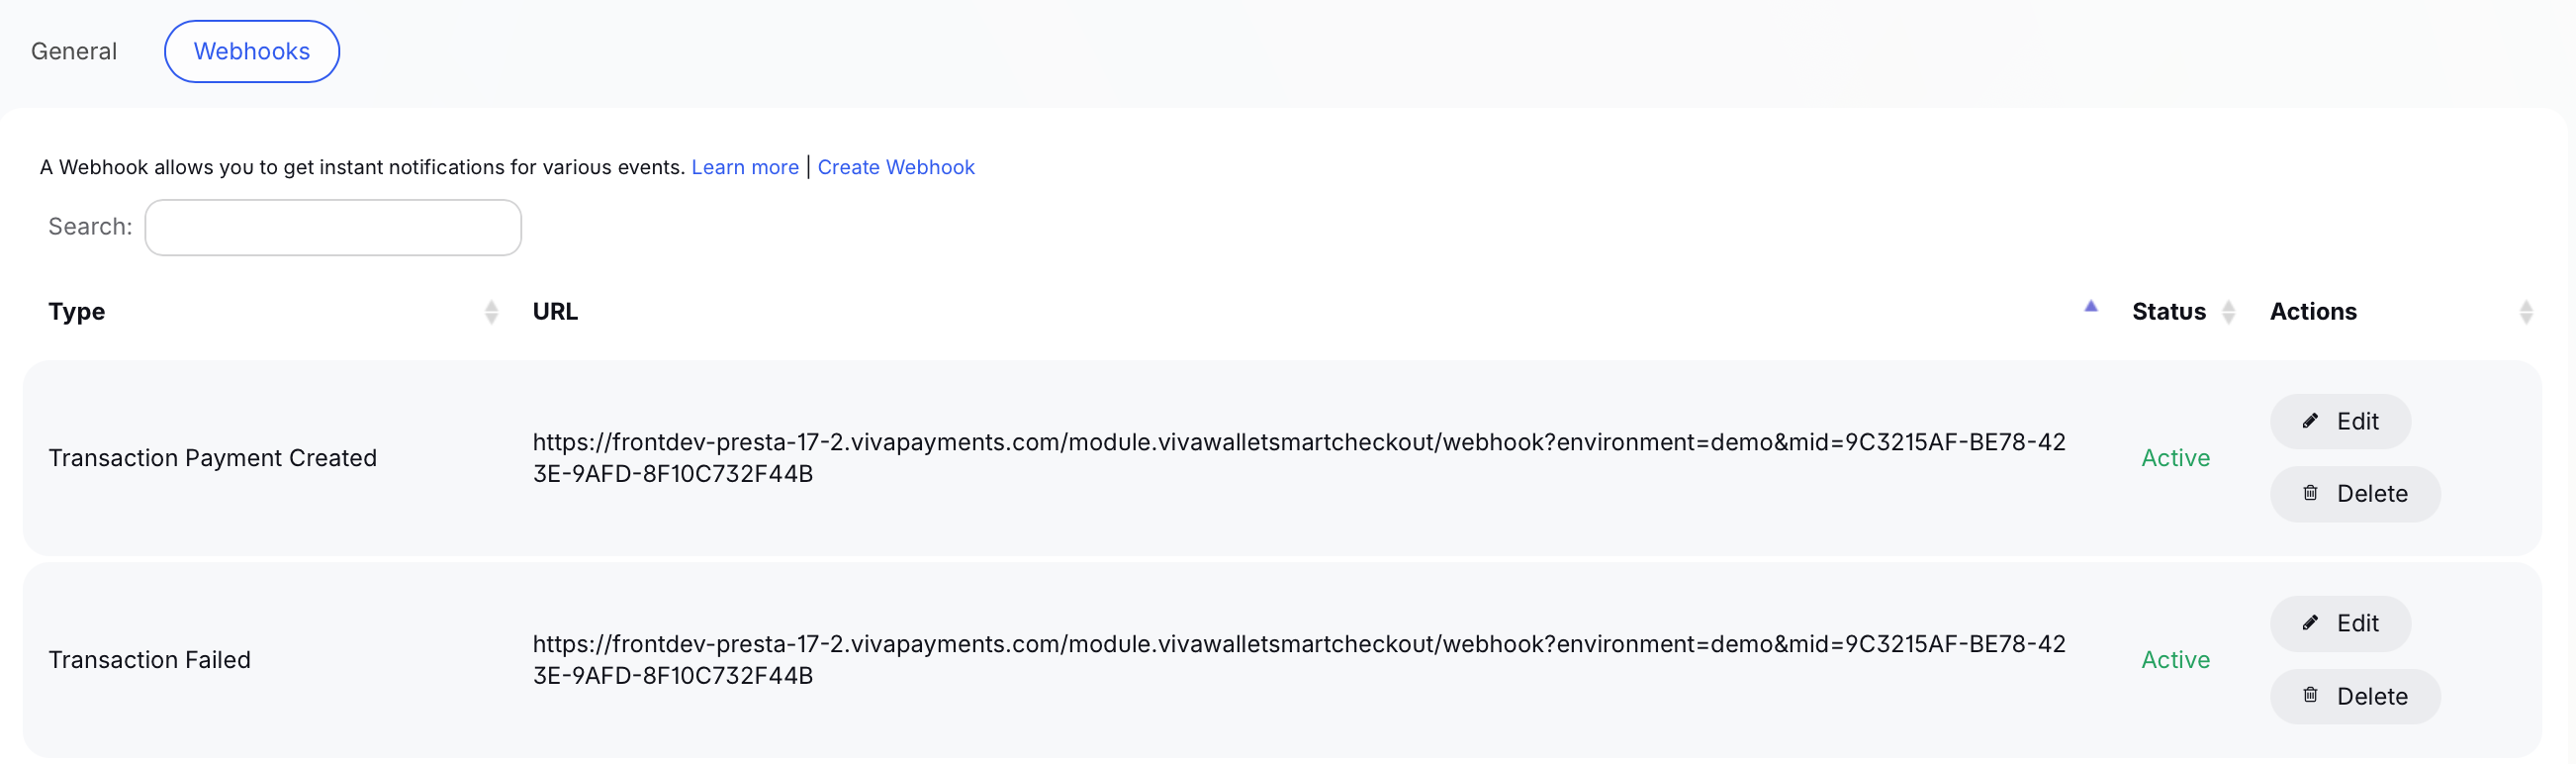Sort table by Type column arrows

[491, 312]
